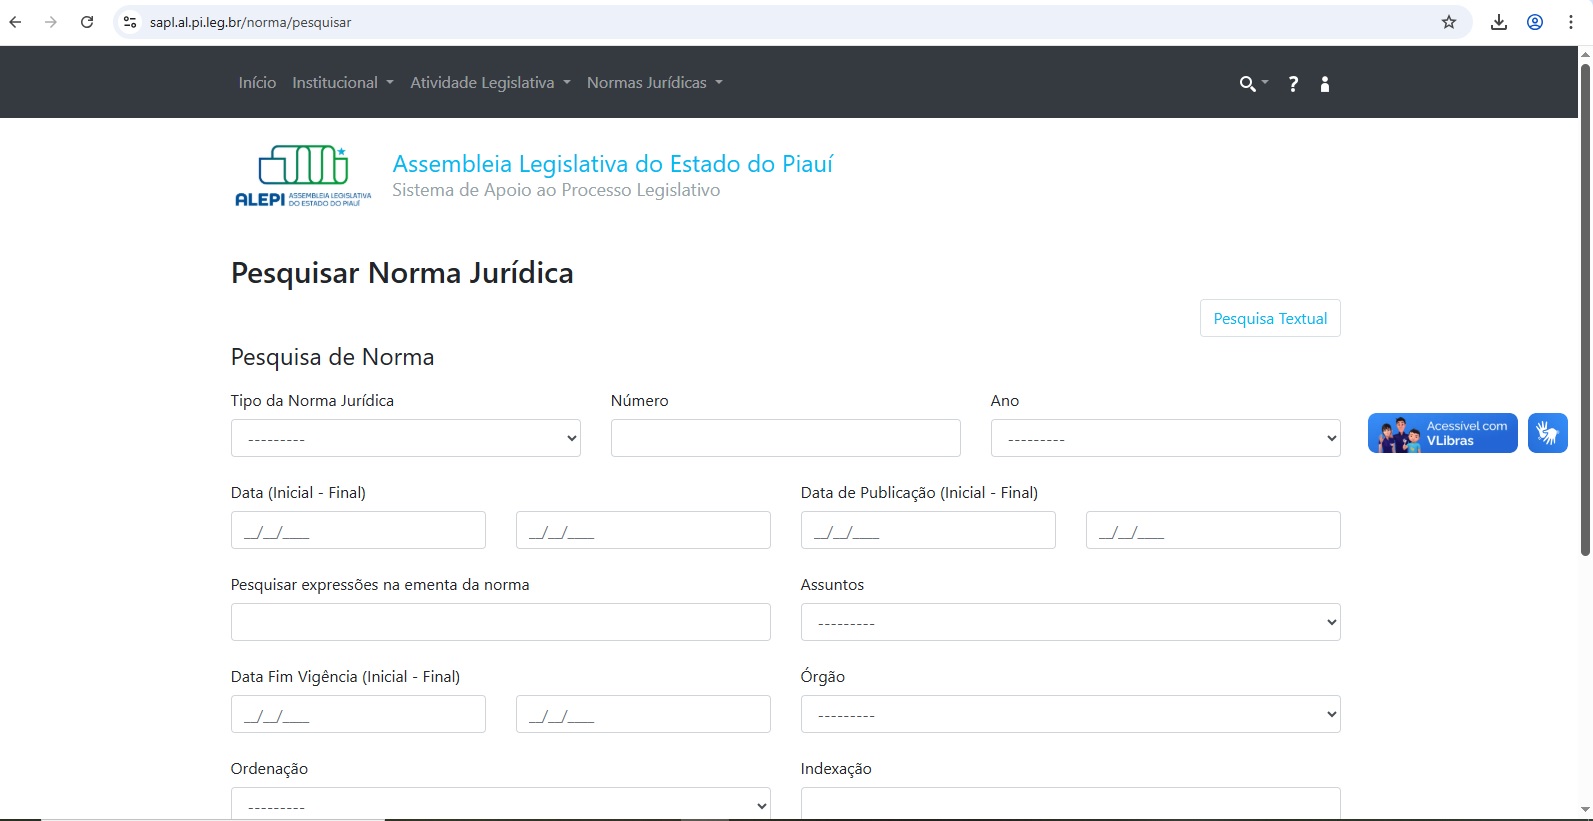Go to the Início link
This screenshot has width=1593, height=821.
tap(257, 83)
